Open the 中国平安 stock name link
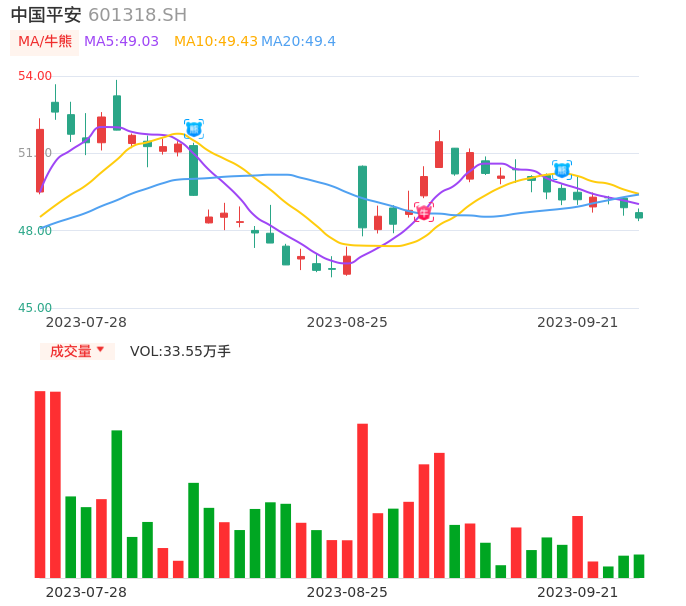686x606 pixels. pos(46,15)
